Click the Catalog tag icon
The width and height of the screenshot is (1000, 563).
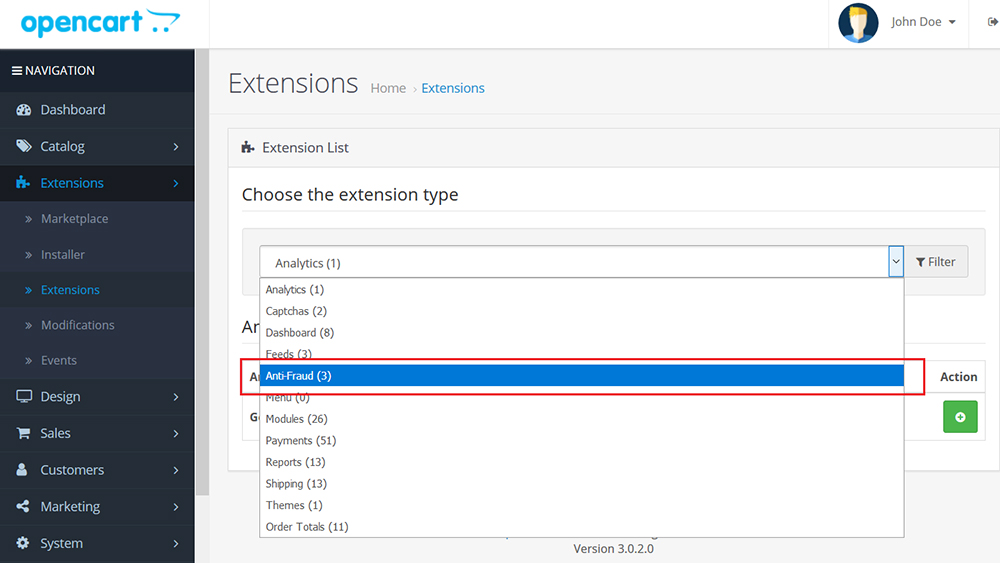[x=24, y=146]
